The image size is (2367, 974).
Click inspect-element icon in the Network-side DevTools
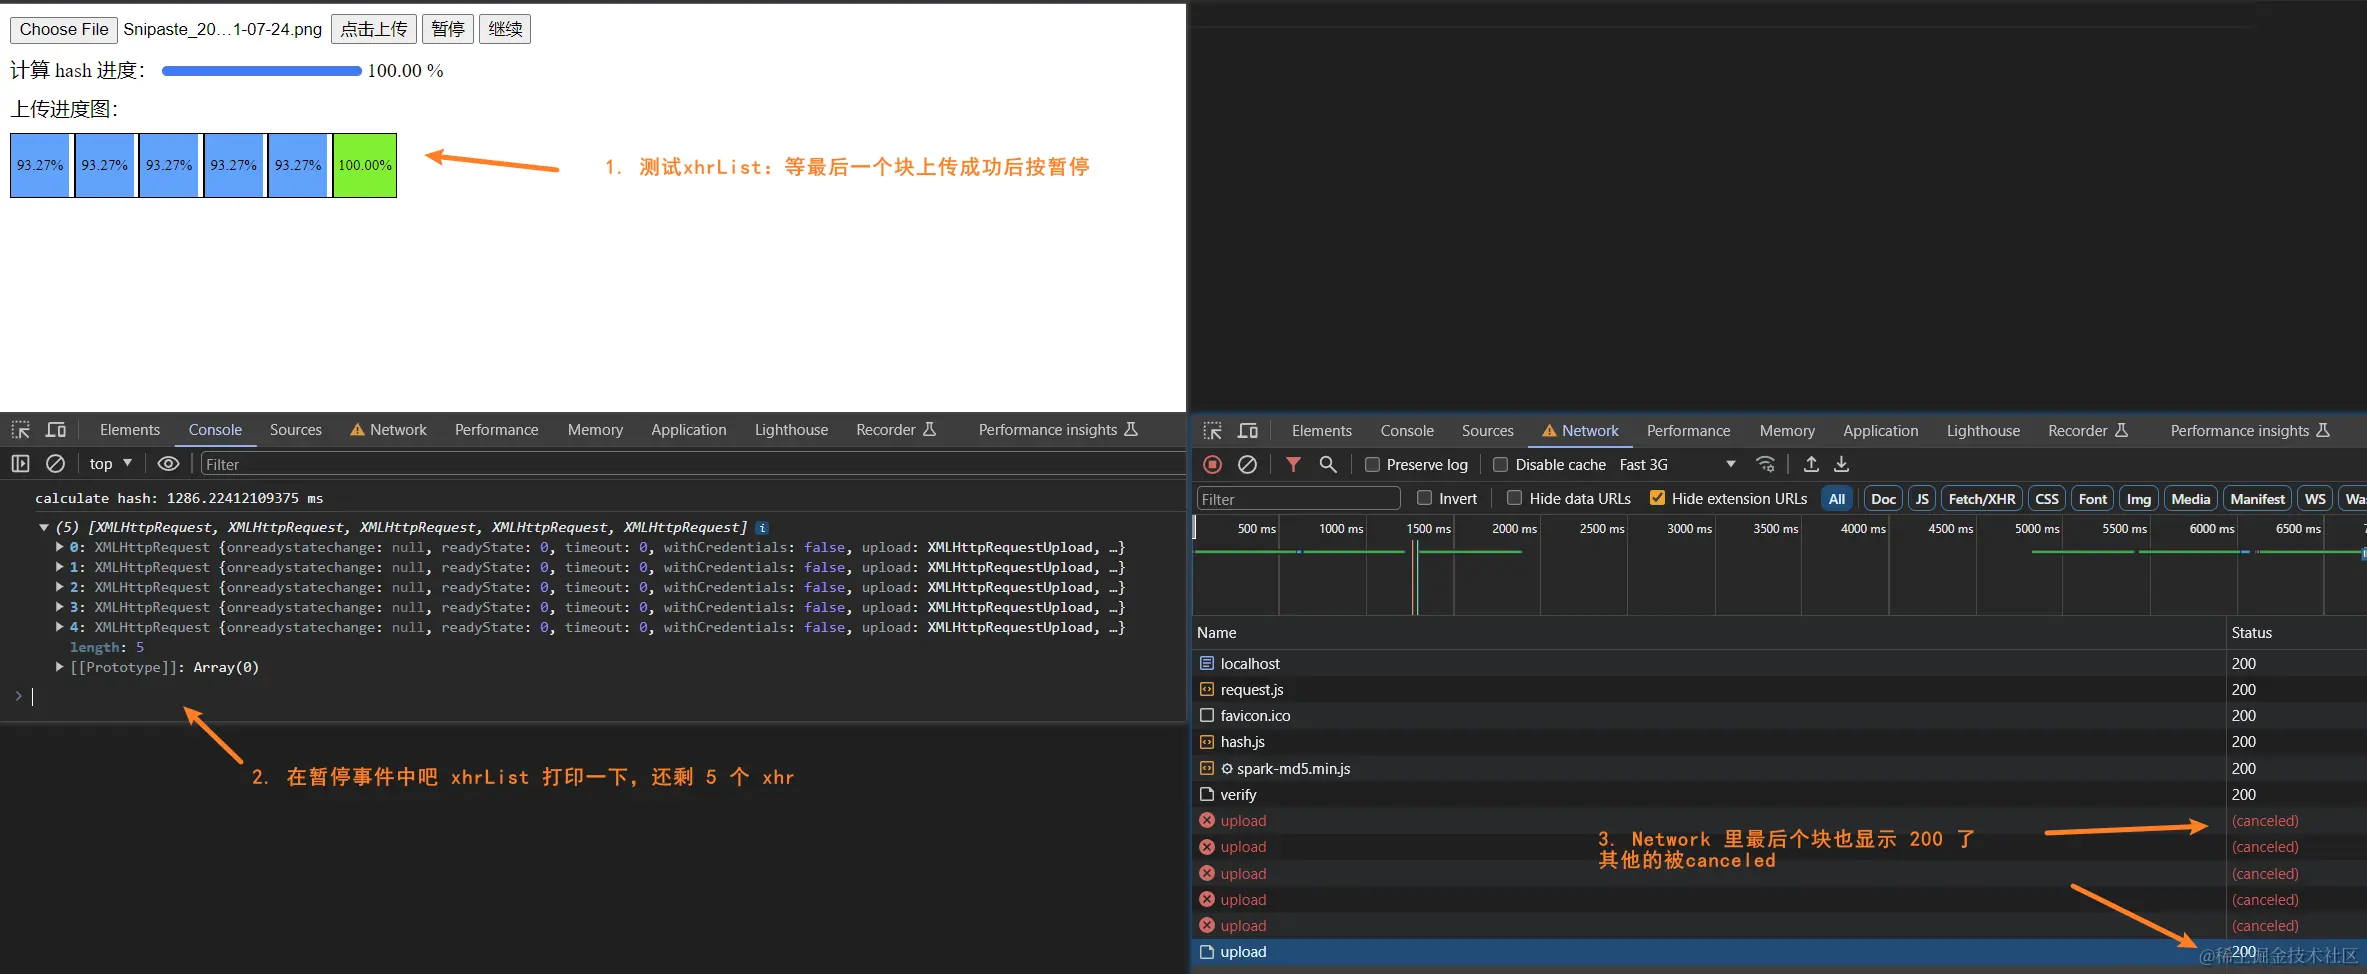click(x=1212, y=431)
